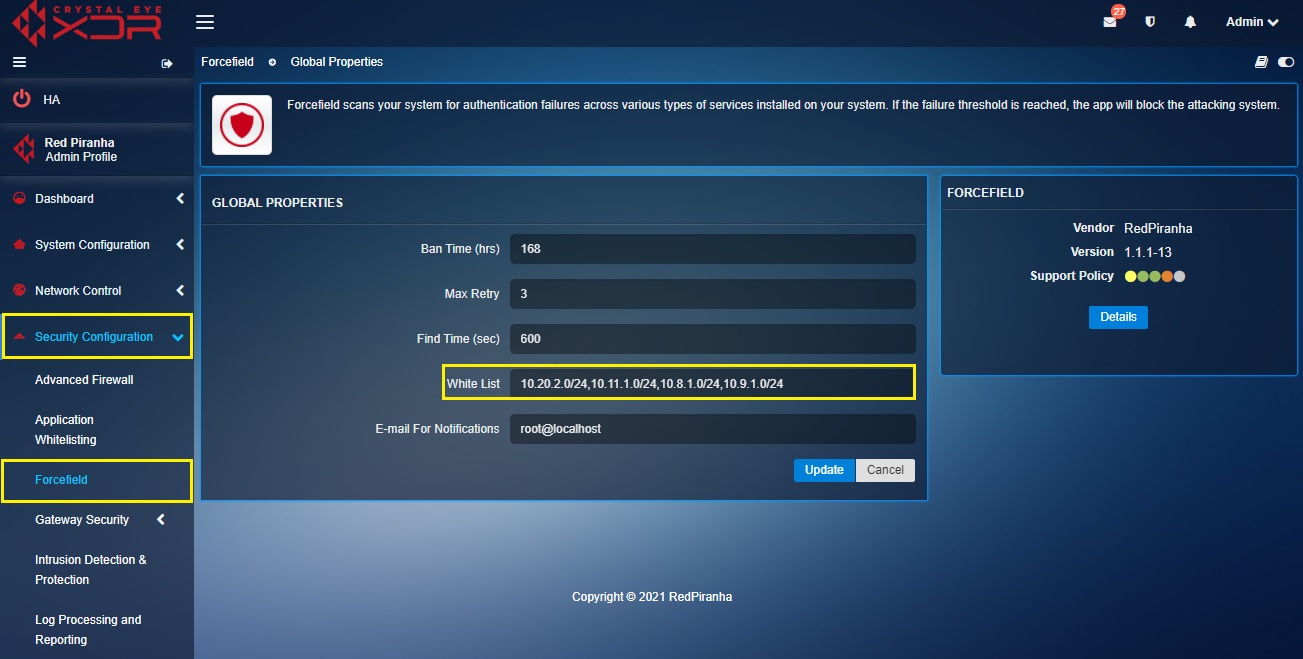Click the Cancel button
This screenshot has width=1303, height=659.
tap(885, 470)
